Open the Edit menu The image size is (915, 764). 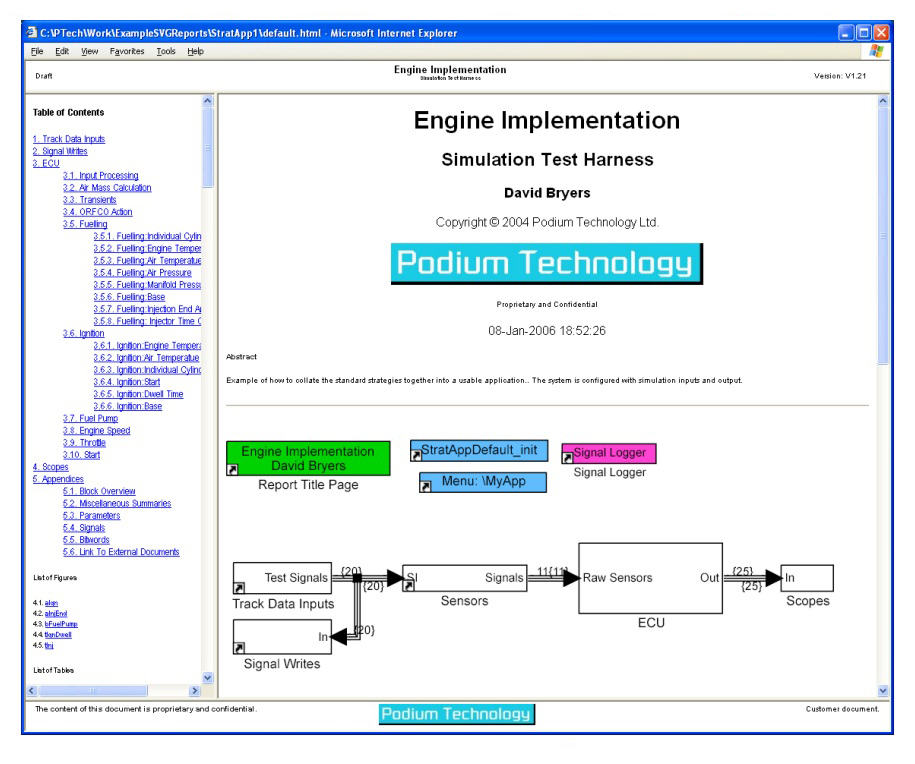pos(62,51)
